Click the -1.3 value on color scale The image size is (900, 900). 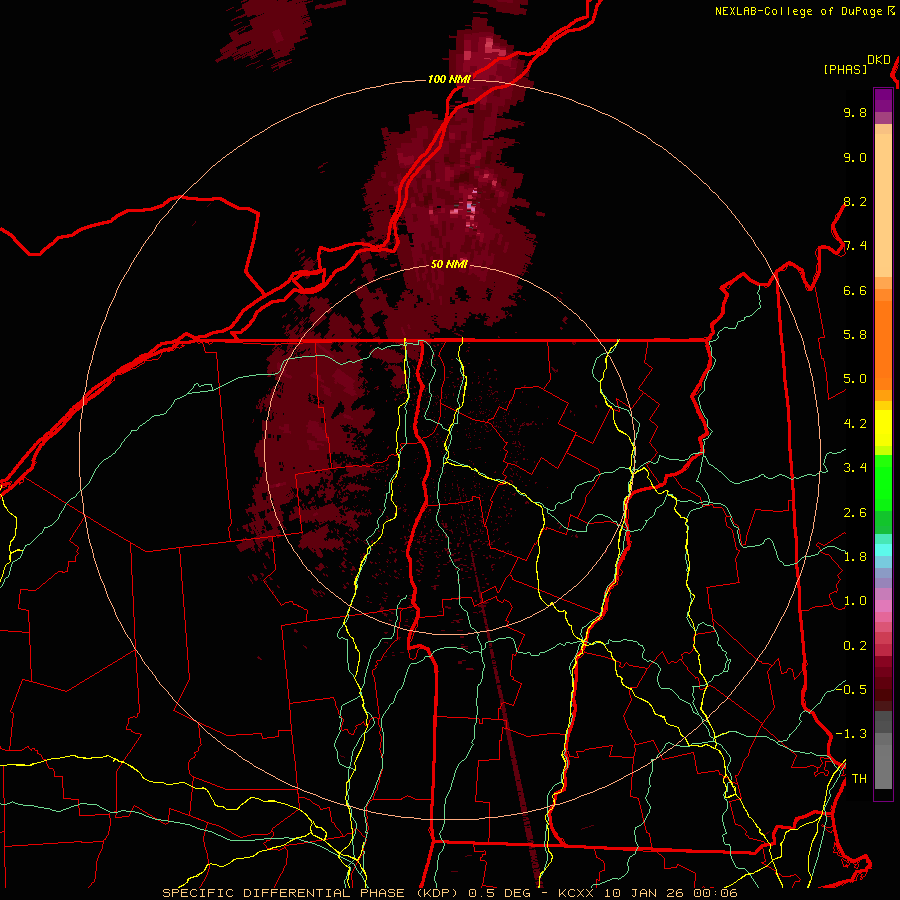(x=851, y=734)
